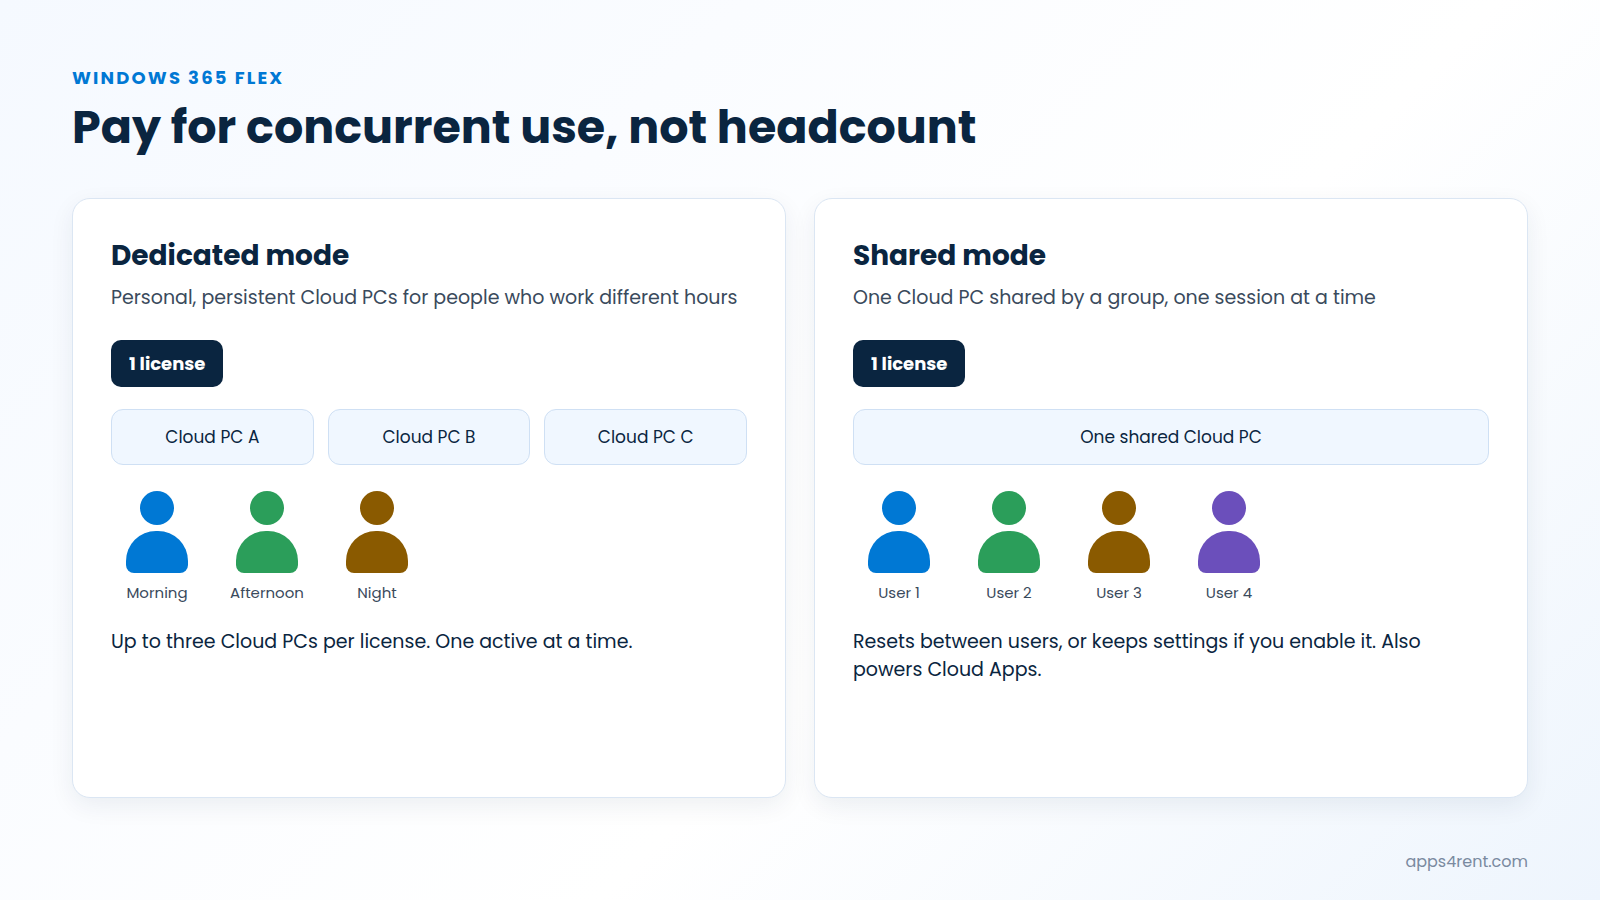This screenshot has height=900, width=1600.
Task: Click the brown Night user icon
Action: click(x=377, y=532)
